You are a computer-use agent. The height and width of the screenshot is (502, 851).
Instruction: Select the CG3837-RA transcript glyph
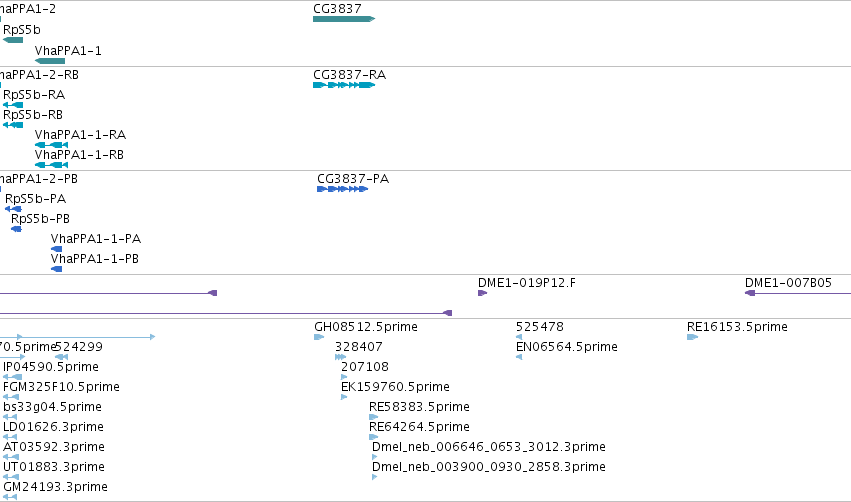344,85
